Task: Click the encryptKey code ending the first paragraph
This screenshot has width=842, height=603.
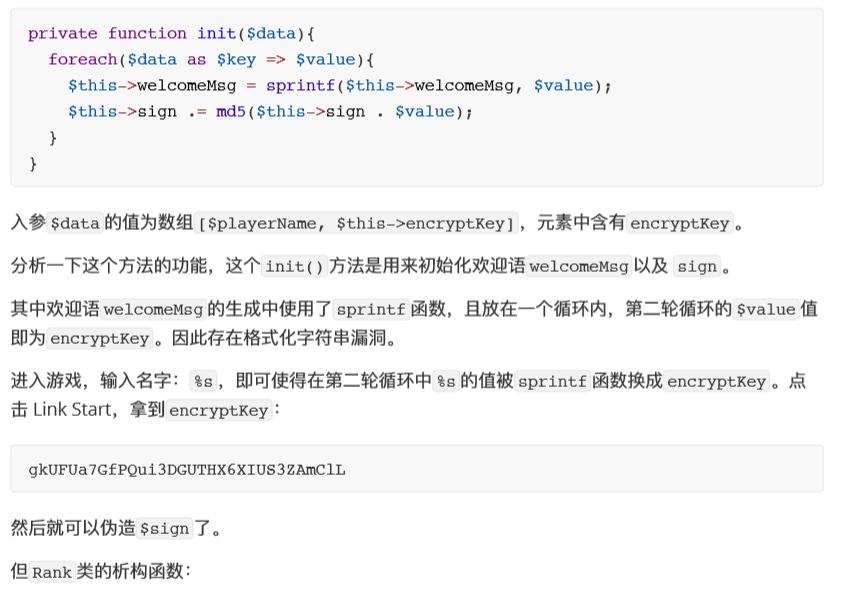Action: (680, 223)
